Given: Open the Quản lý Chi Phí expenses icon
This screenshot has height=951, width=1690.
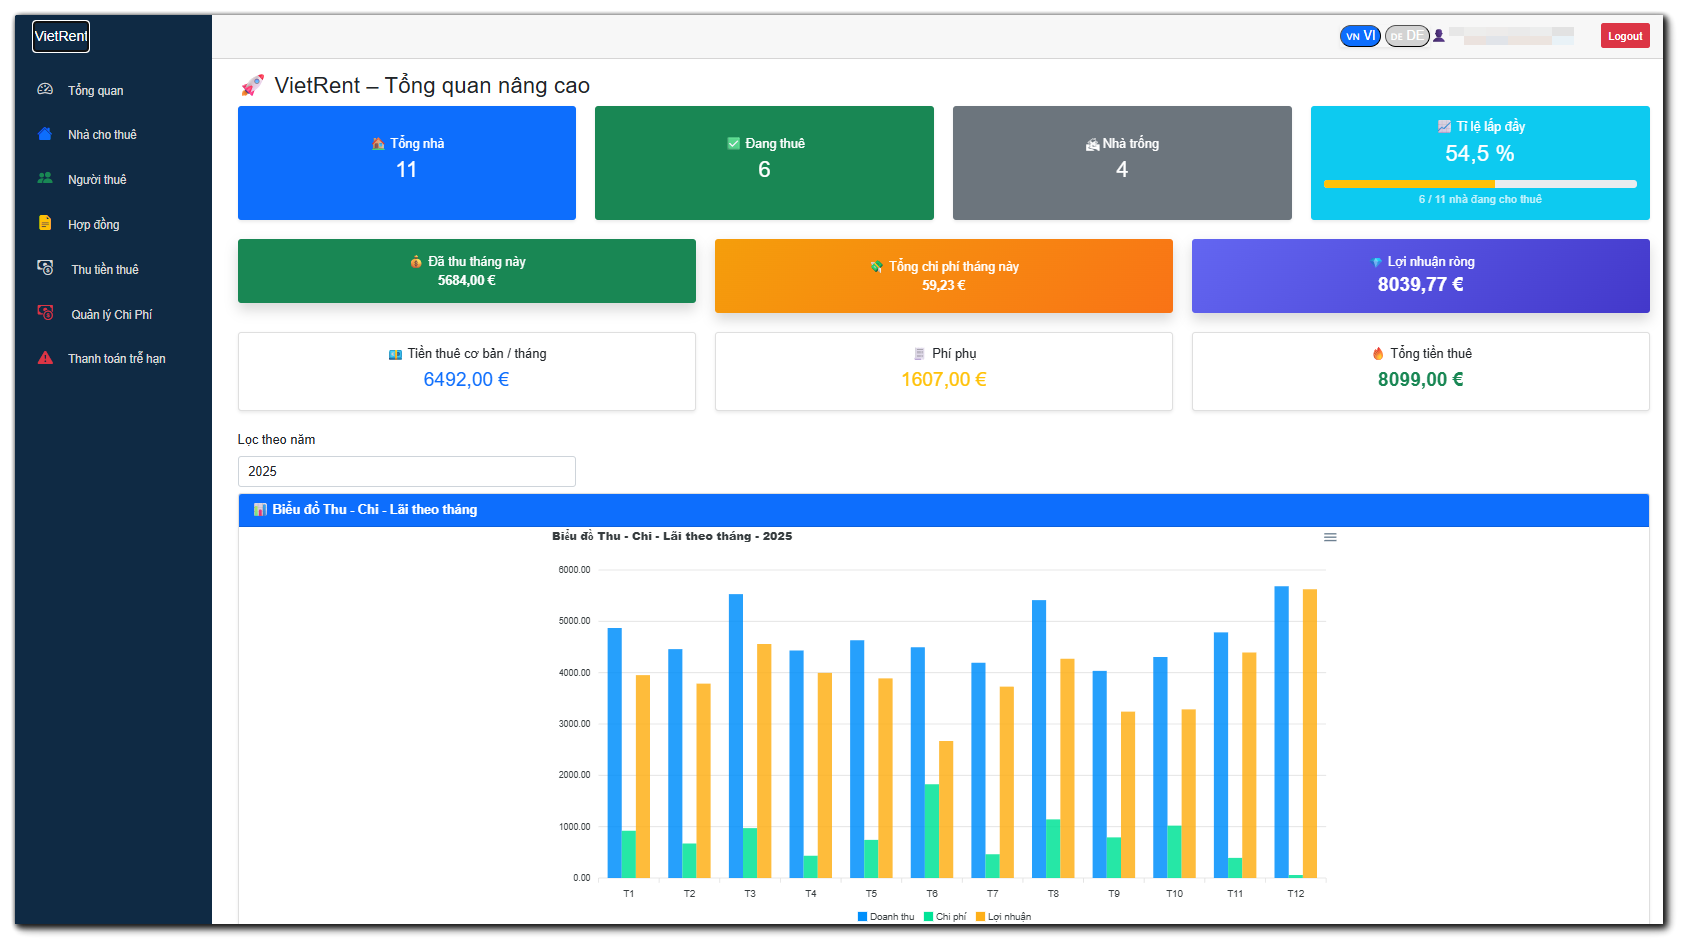Looking at the screenshot, I should pyautogui.click(x=44, y=313).
